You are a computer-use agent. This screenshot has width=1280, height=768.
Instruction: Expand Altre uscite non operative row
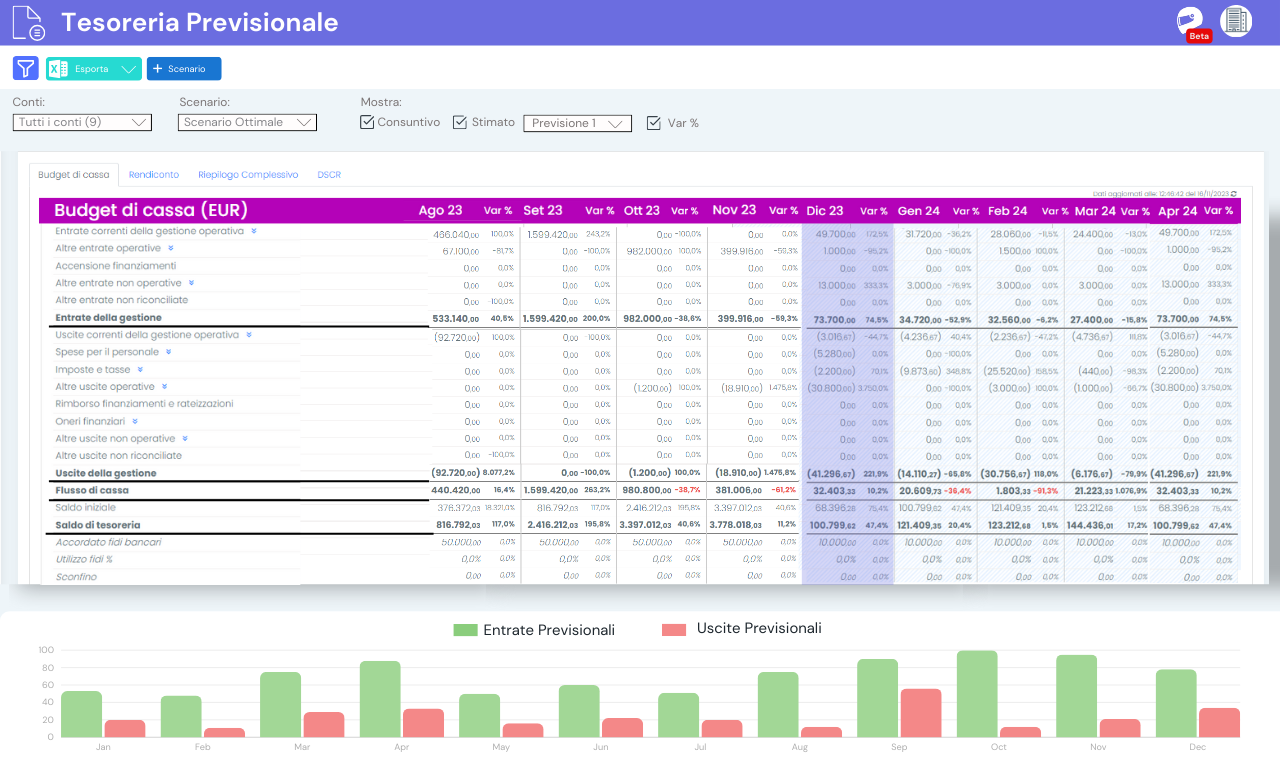pyautogui.click(x=185, y=439)
